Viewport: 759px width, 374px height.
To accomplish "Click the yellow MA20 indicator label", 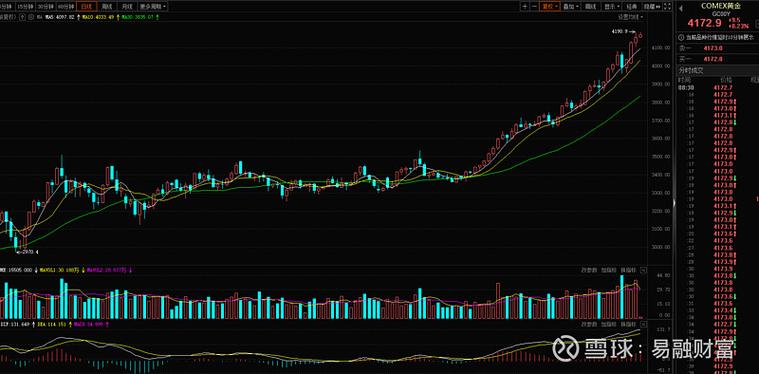I will point(98,16).
